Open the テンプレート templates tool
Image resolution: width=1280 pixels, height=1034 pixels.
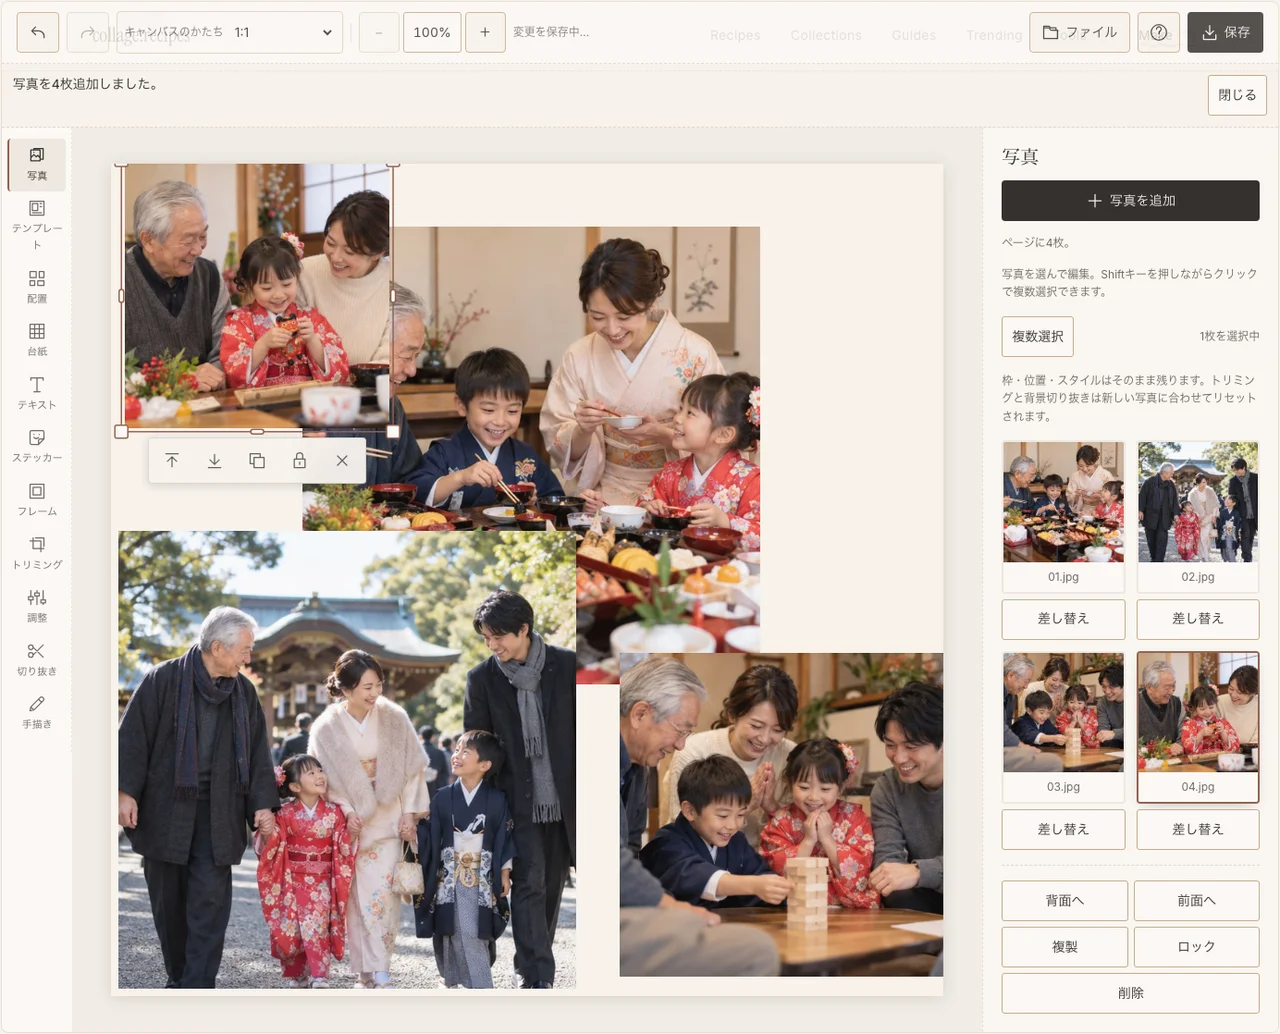click(x=37, y=223)
